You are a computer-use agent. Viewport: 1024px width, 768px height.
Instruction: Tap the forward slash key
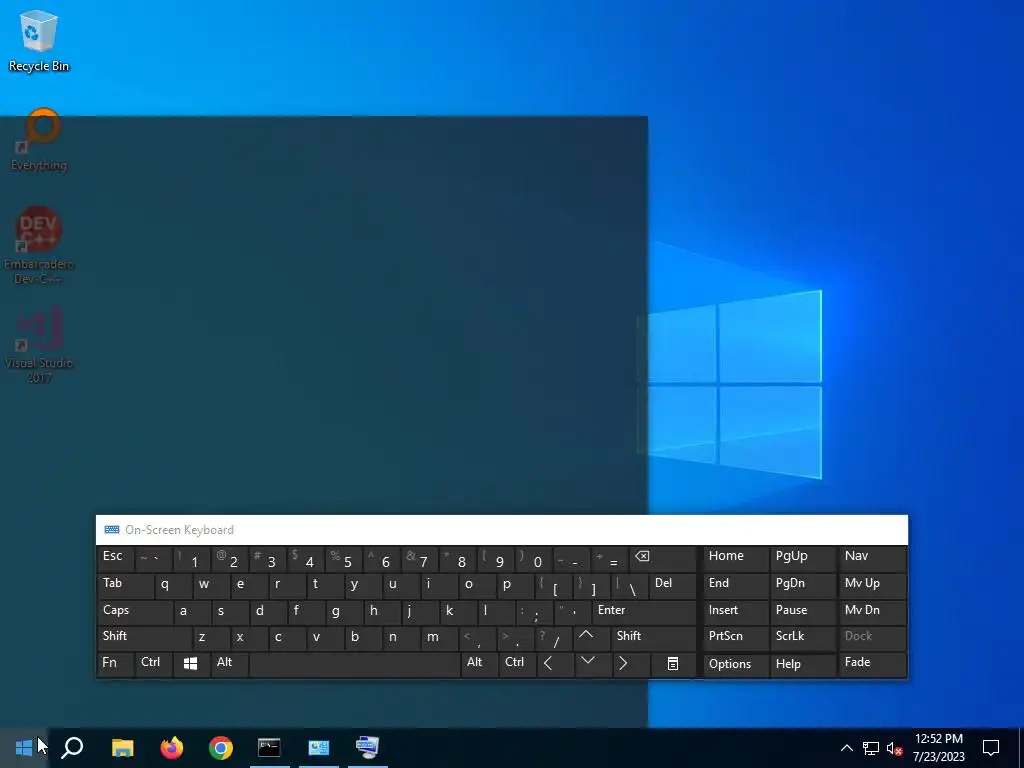point(555,637)
